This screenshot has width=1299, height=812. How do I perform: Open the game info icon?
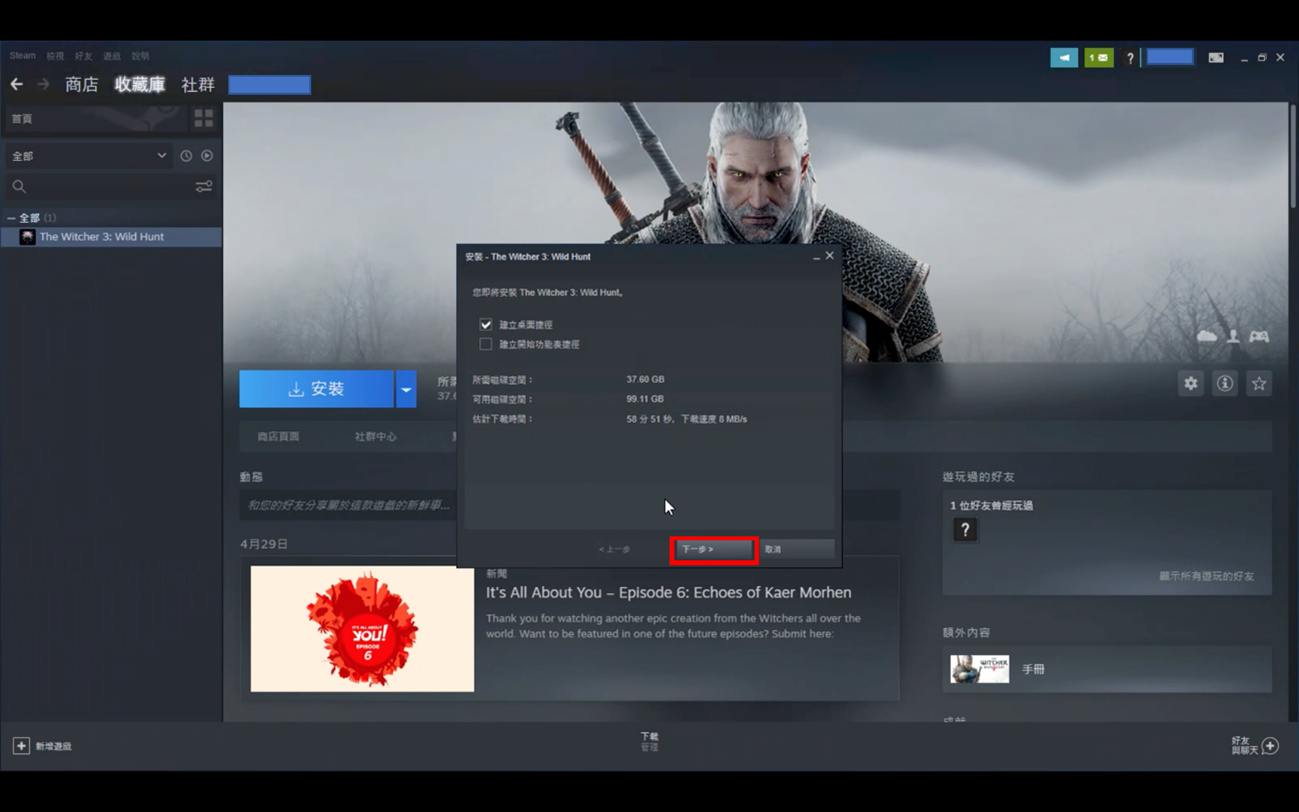click(x=1224, y=384)
